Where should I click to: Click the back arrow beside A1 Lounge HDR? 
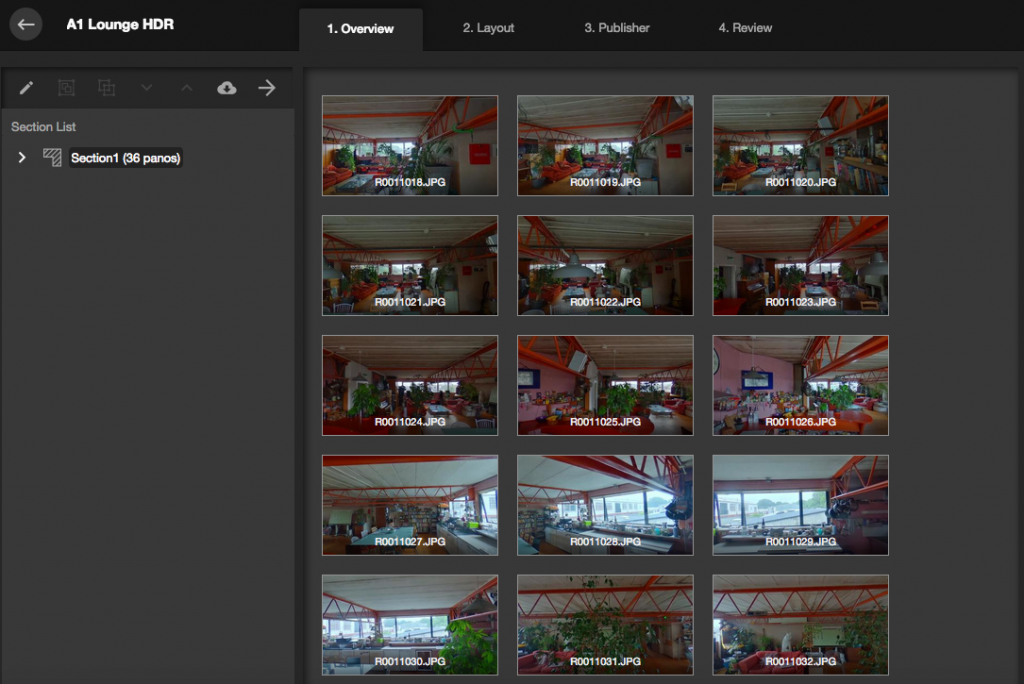pos(26,24)
